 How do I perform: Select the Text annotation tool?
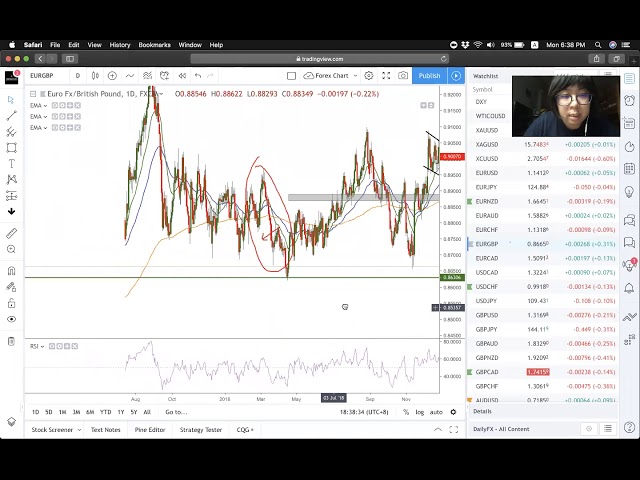(x=11, y=163)
